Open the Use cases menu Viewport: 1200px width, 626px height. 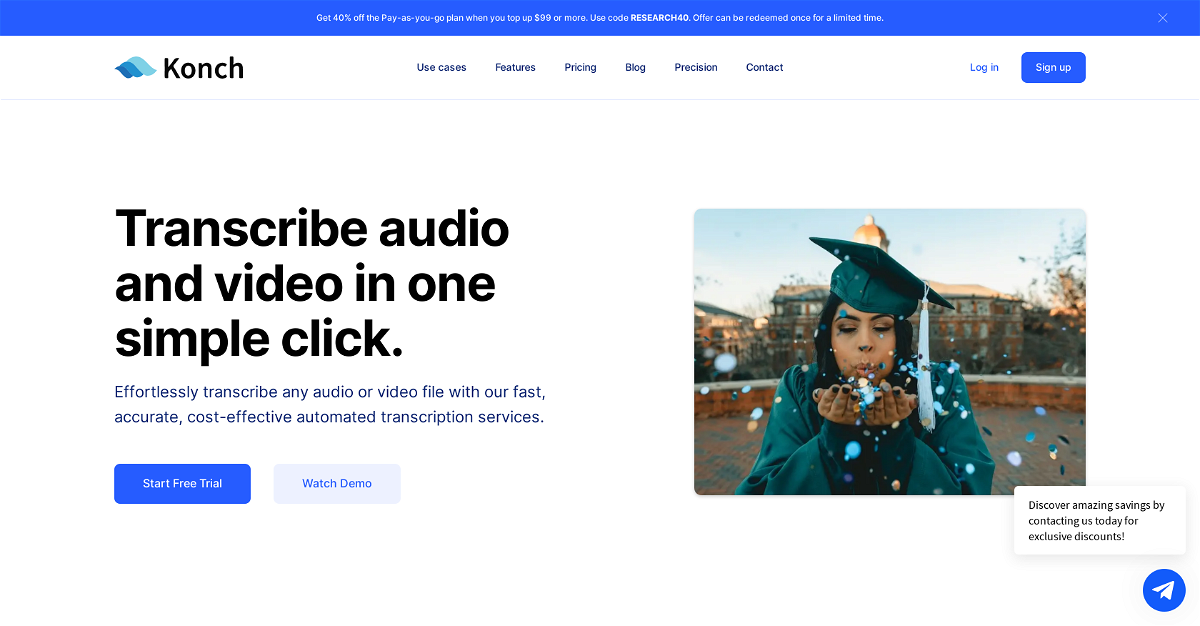(x=441, y=68)
